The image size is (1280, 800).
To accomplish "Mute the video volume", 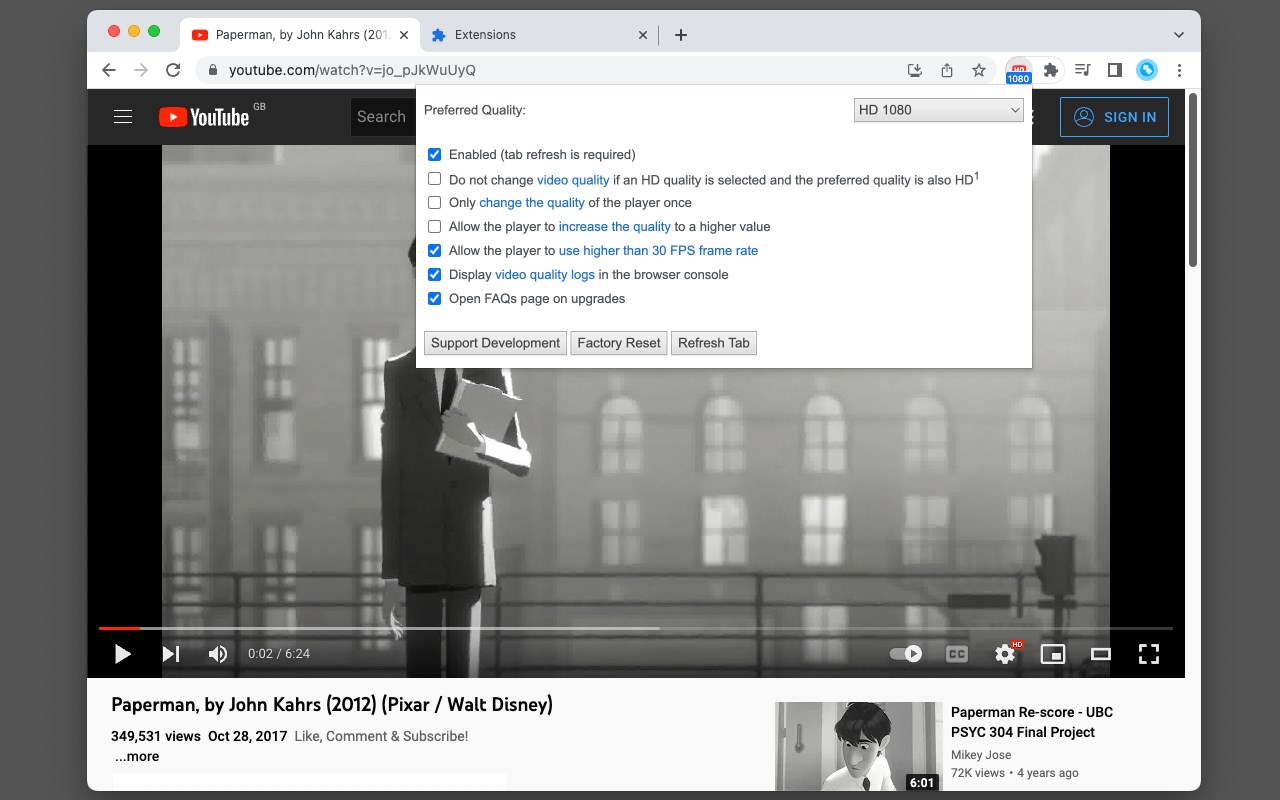I will point(217,654).
